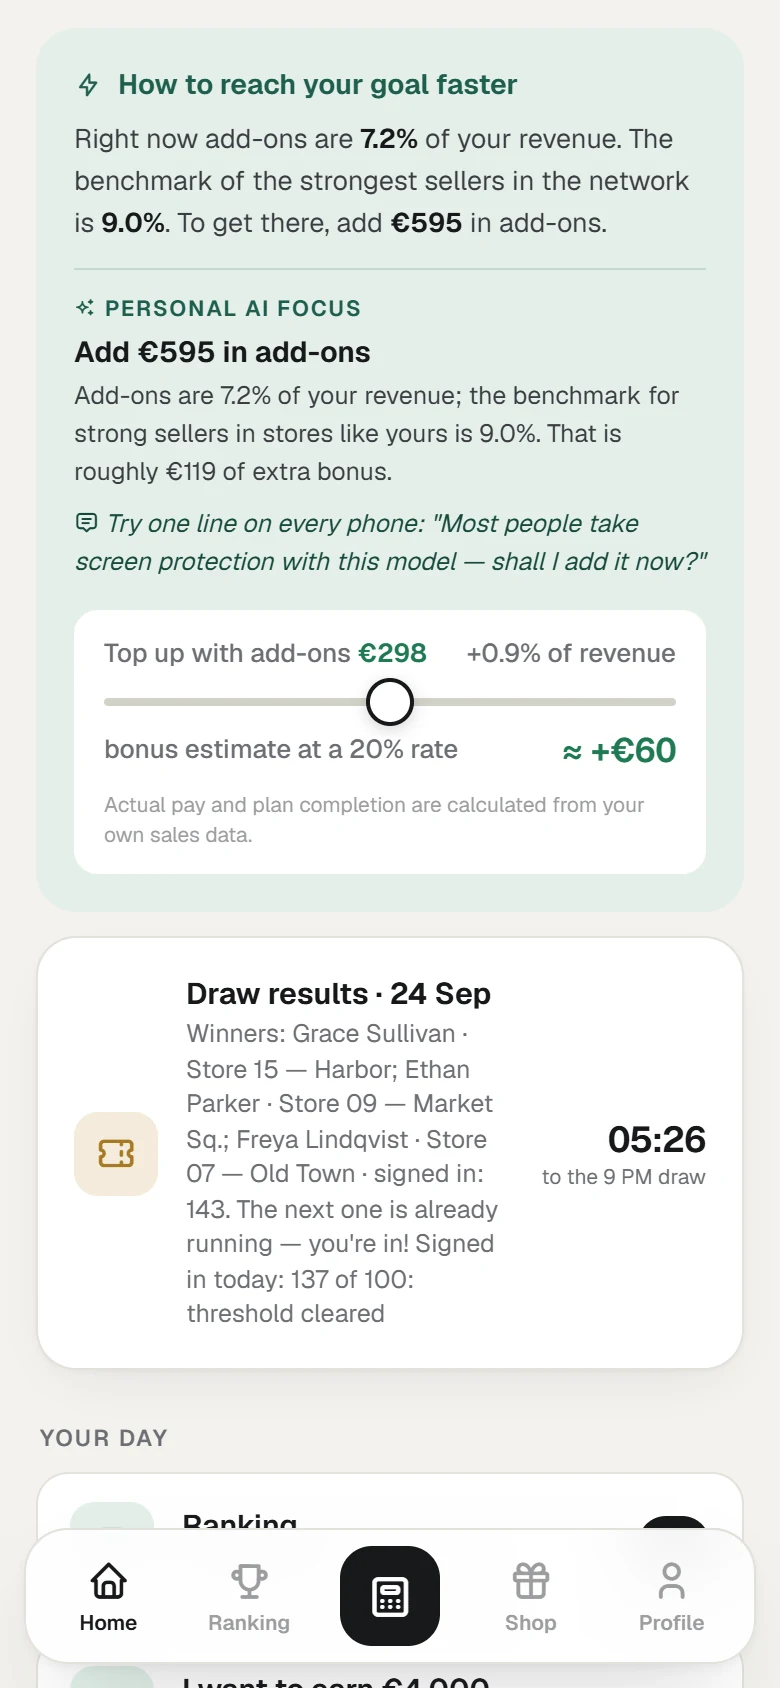Click the €298 top-up amount

393,653
